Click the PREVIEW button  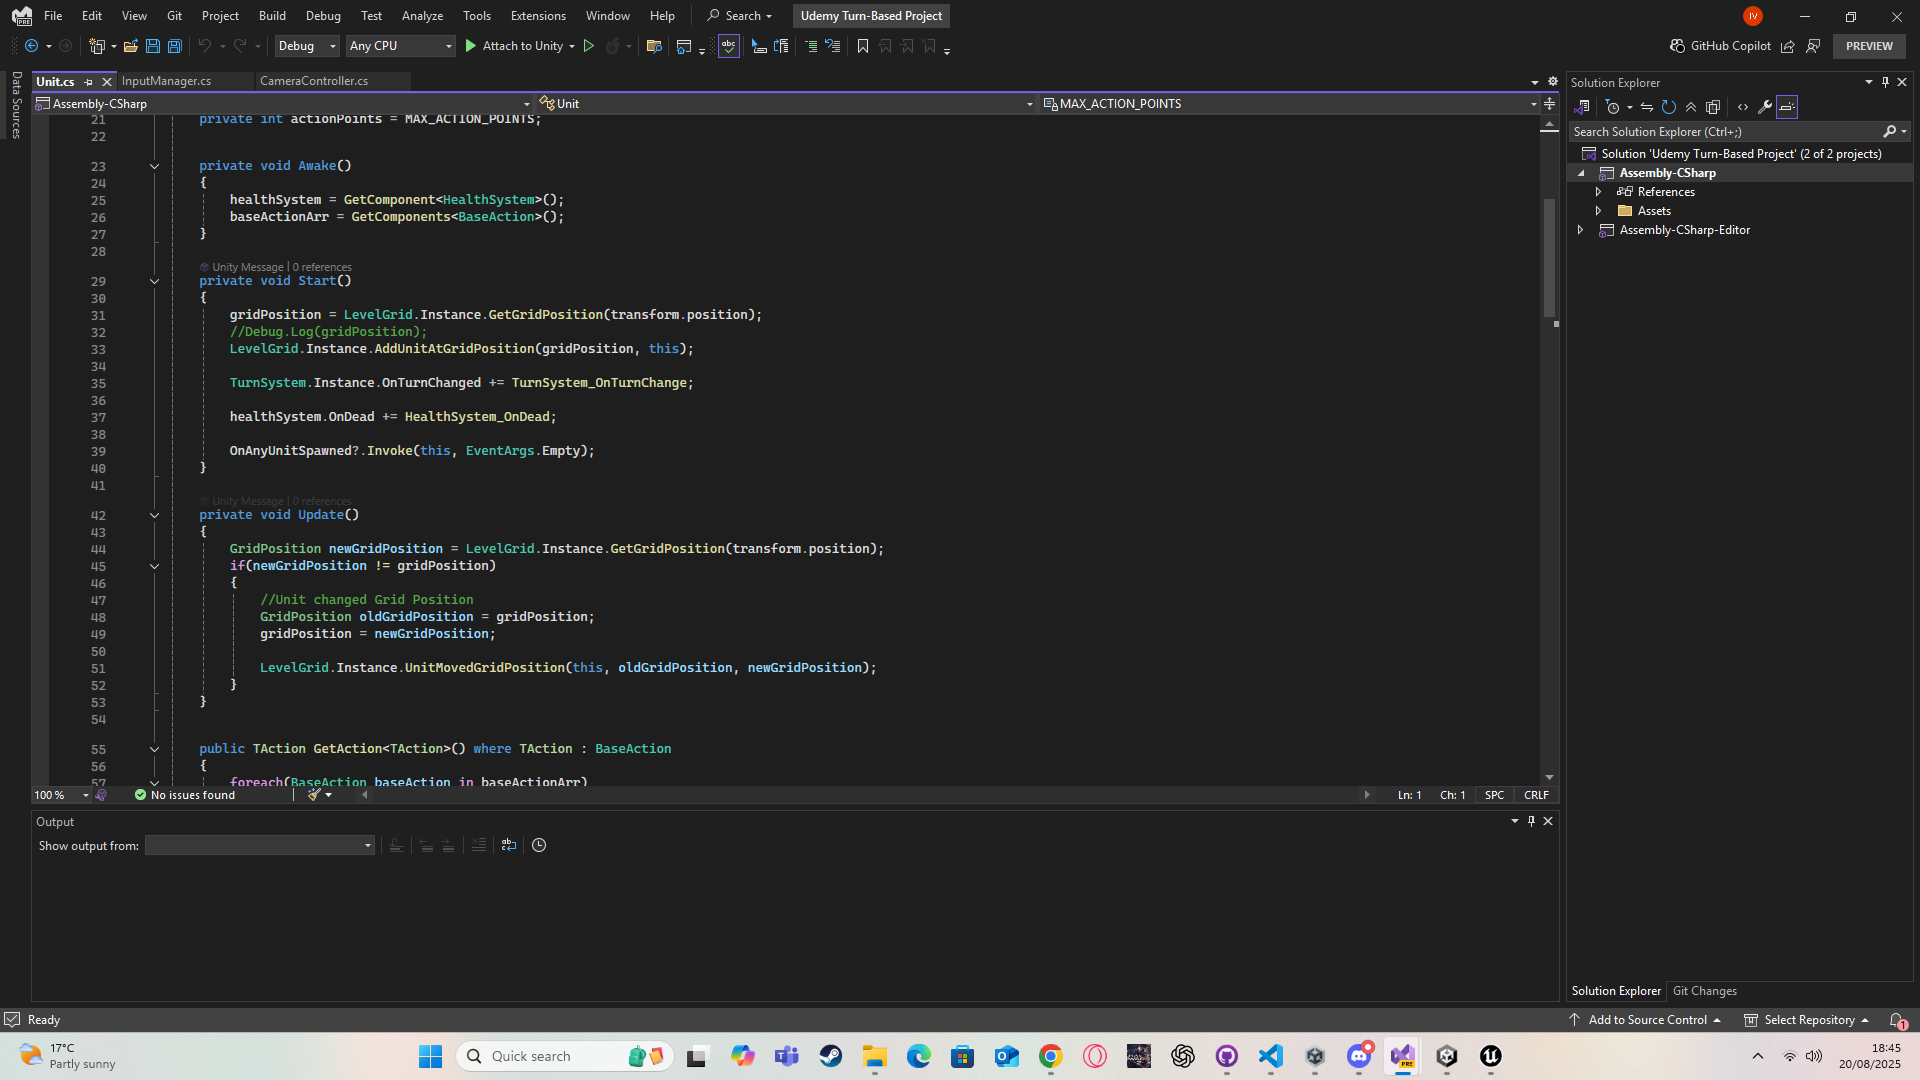(1869, 46)
